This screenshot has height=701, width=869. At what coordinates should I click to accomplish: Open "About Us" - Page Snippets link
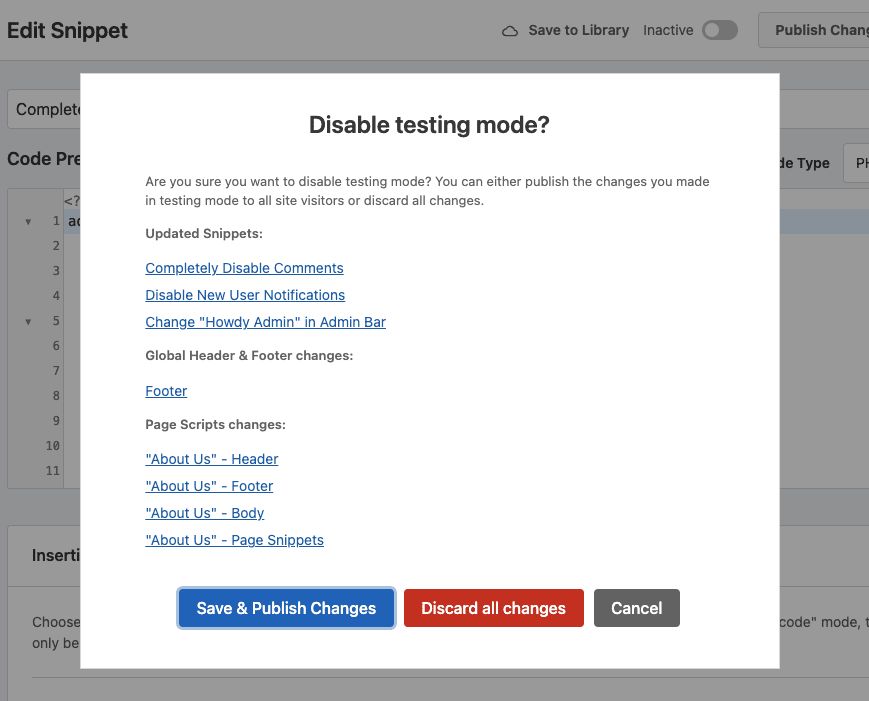click(x=234, y=540)
